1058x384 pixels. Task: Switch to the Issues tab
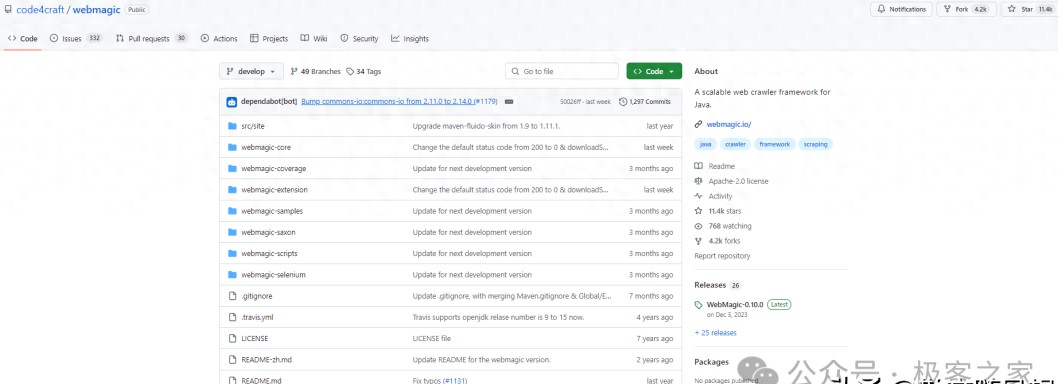pyautogui.click(x=76, y=38)
